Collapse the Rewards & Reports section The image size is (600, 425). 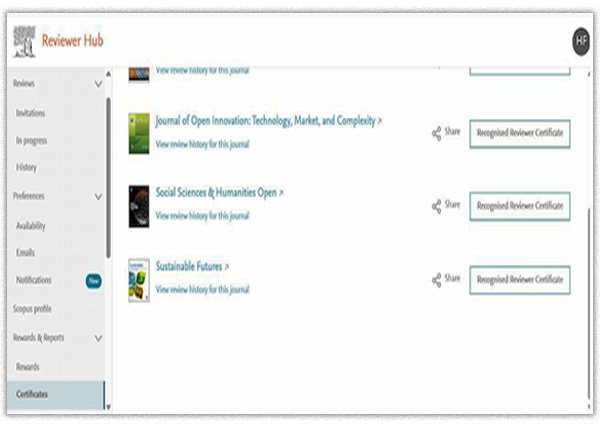(x=97, y=338)
